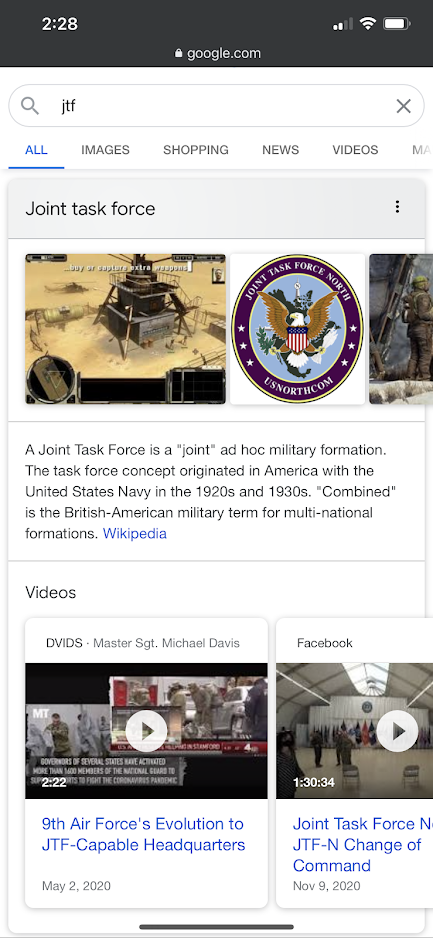Image resolution: width=433 pixels, height=938 pixels.
Task: Switch to the Shopping tab
Action: coord(196,150)
